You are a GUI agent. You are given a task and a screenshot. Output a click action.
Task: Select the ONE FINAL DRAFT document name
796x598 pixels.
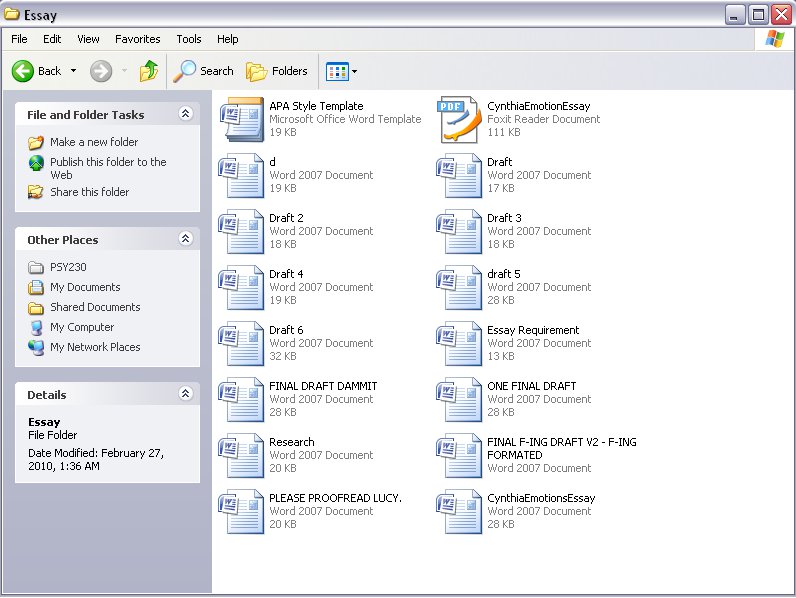click(531, 386)
